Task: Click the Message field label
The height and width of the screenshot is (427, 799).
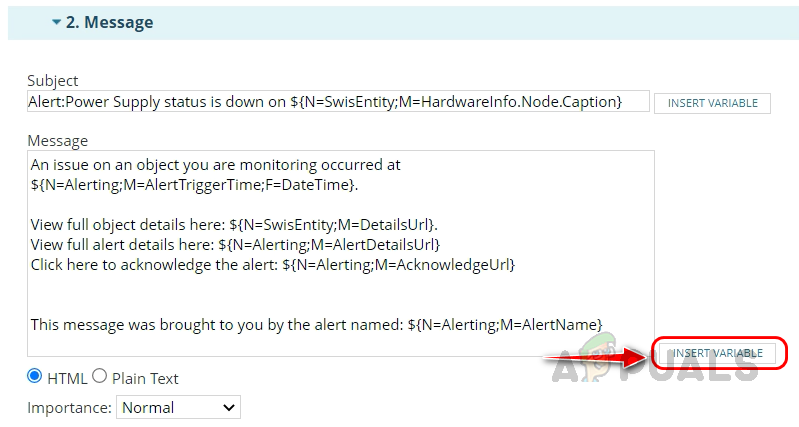Action: (58, 140)
